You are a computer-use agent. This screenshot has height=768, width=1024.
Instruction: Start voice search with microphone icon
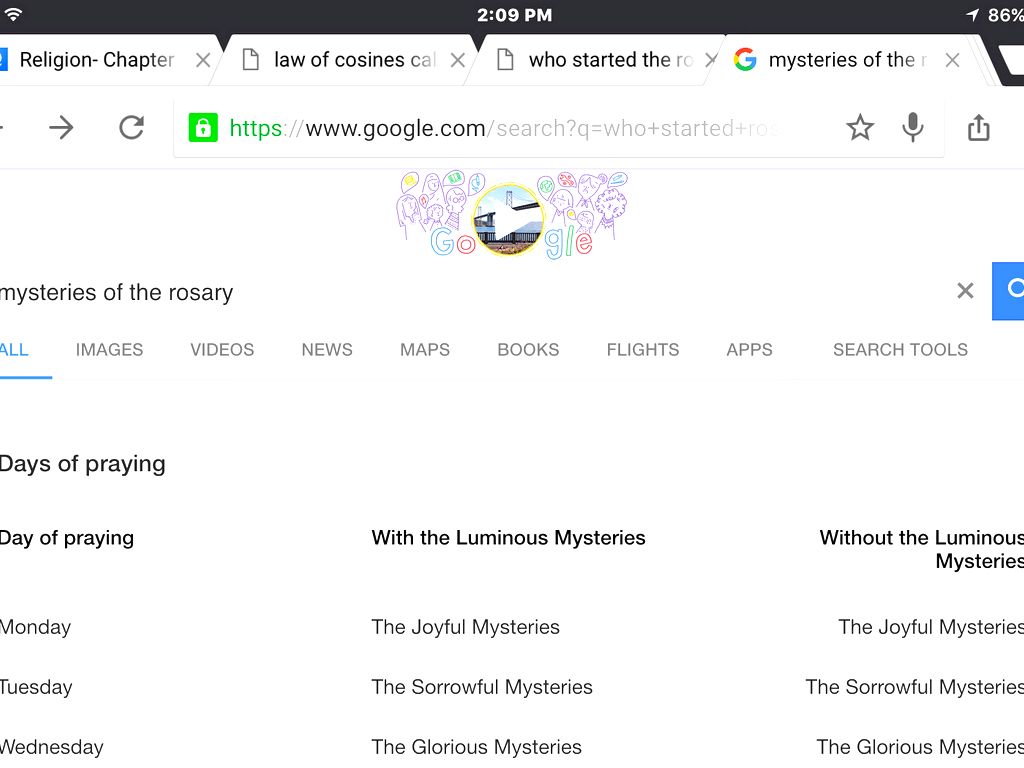pos(912,127)
